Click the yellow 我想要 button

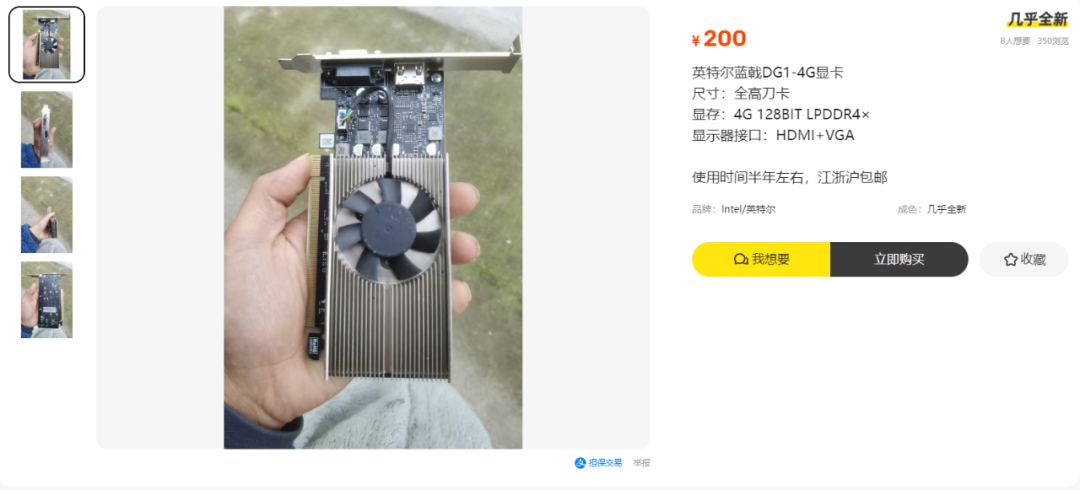(x=761, y=260)
